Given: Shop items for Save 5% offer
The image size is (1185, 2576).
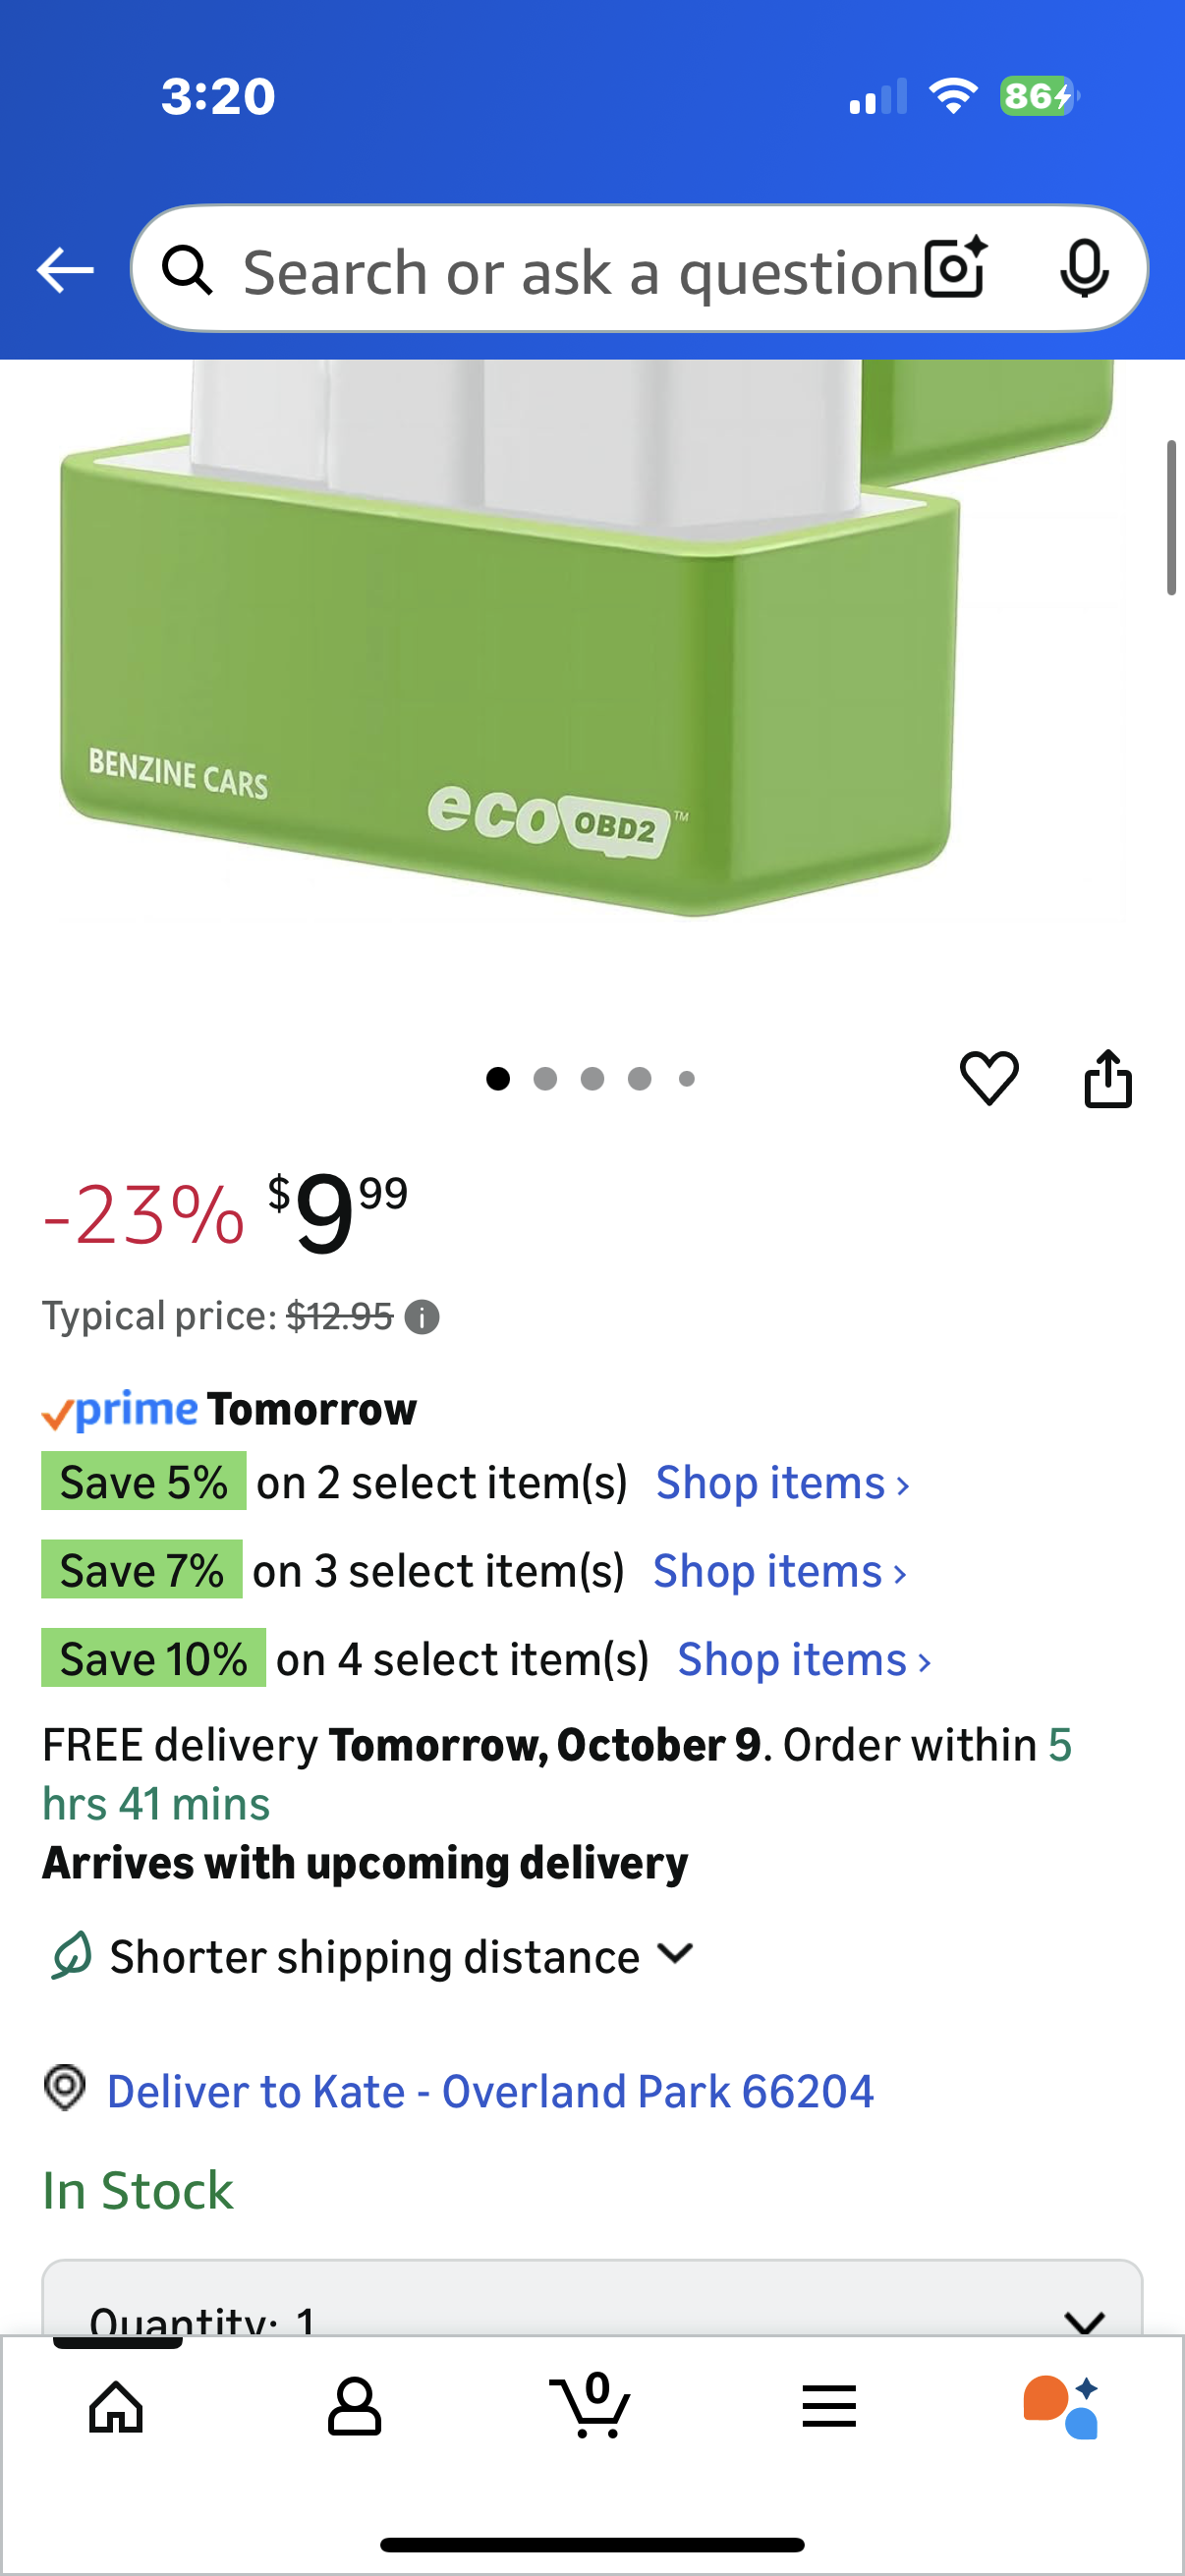Looking at the screenshot, I should point(782,1483).
